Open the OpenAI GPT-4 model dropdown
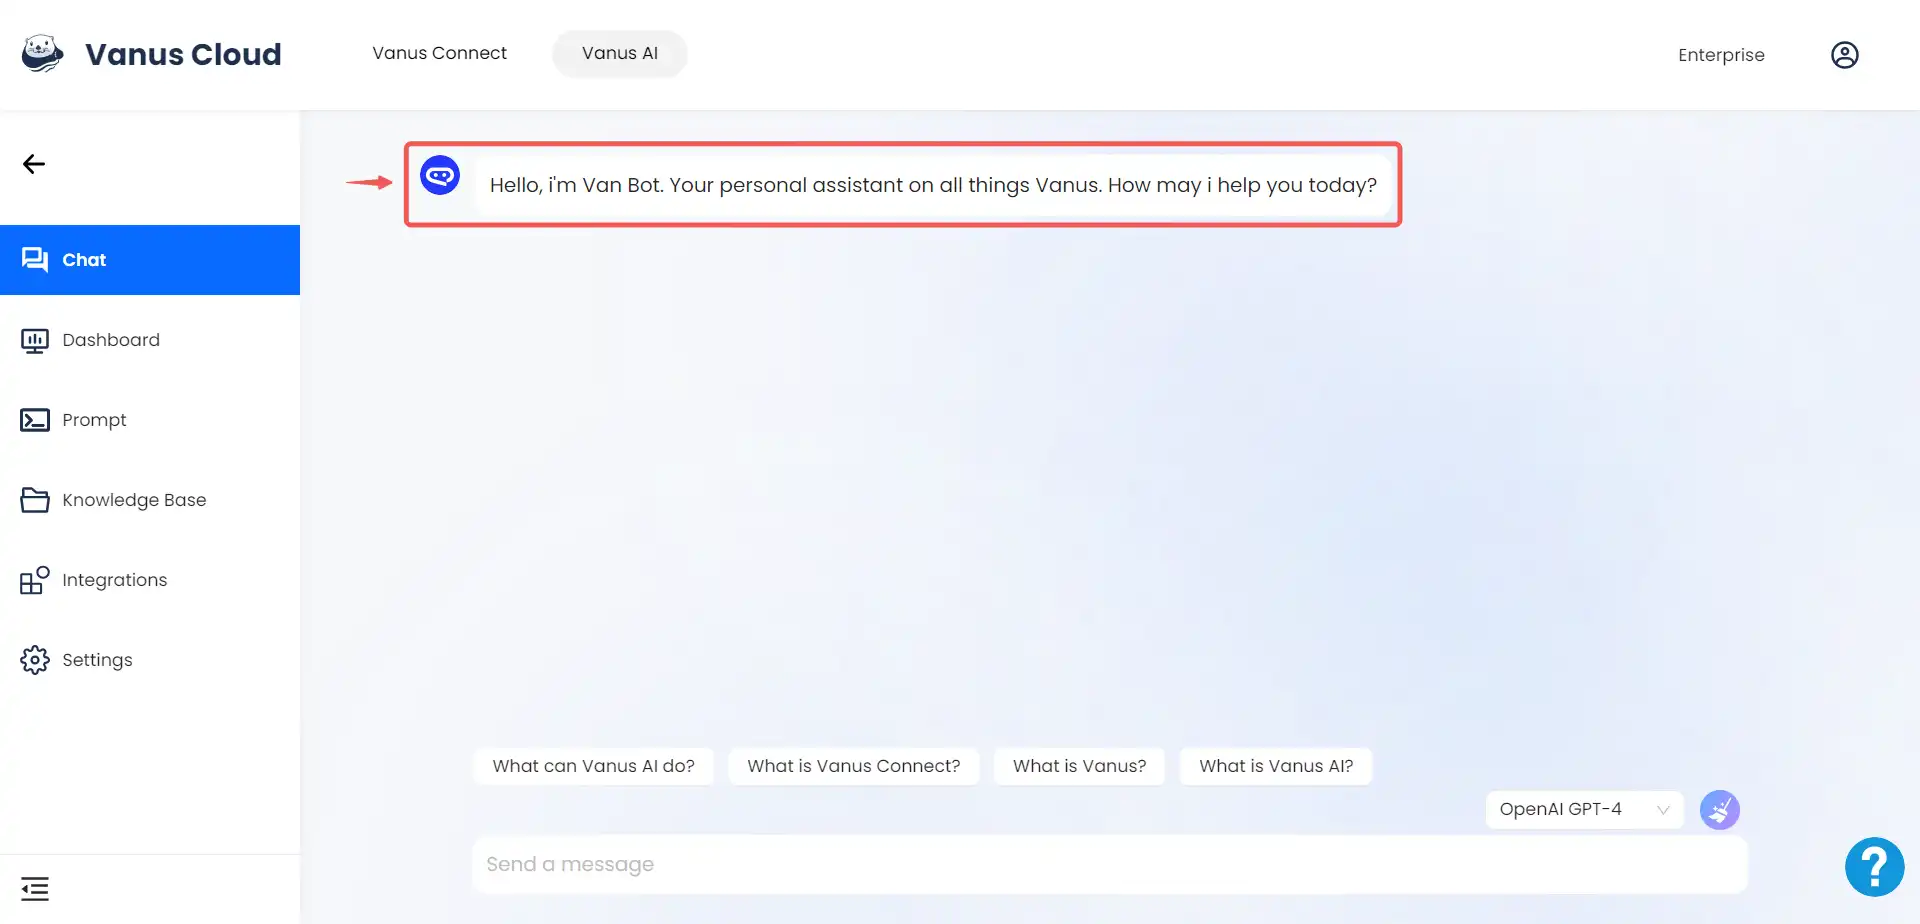This screenshot has height=924, width=1920. point(1584,809)
